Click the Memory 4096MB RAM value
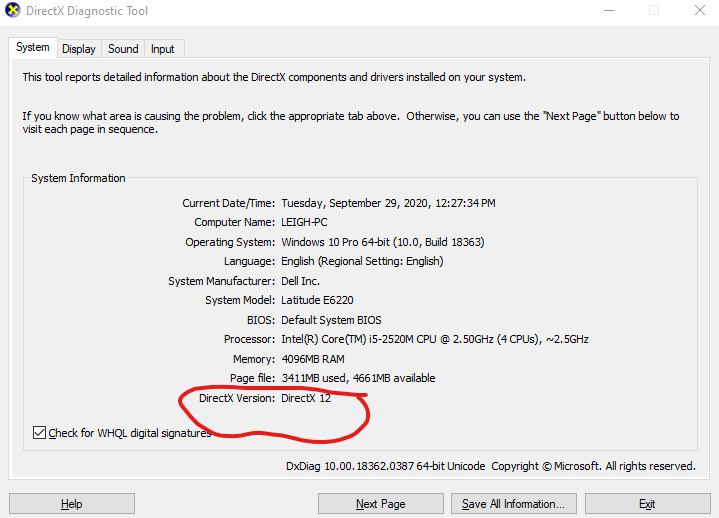719x518 pixels. [x=313, y=359]
